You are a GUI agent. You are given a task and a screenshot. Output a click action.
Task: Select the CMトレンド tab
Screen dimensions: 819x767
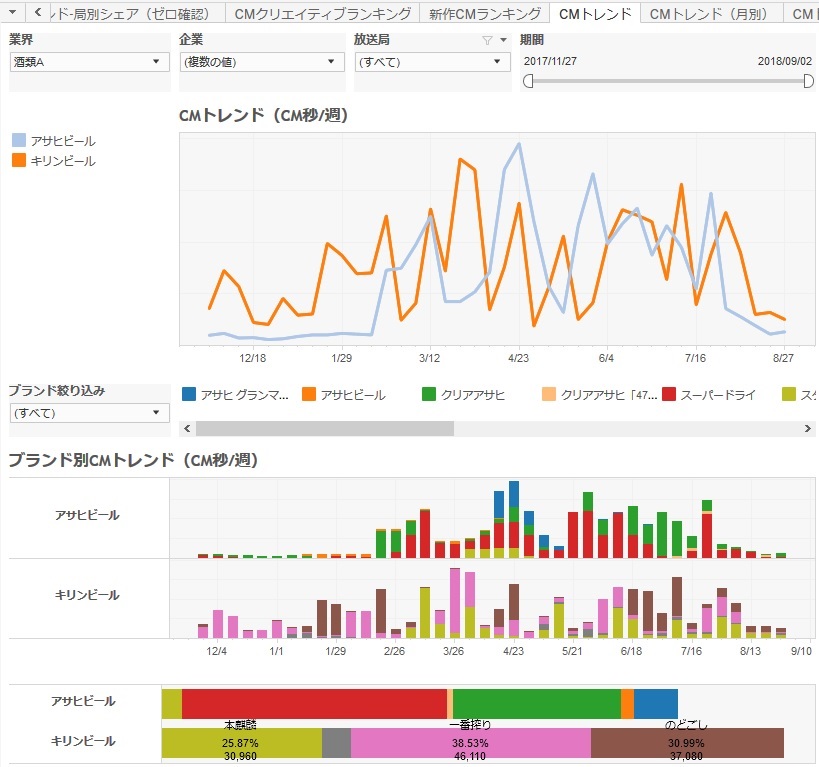(595, 14)
